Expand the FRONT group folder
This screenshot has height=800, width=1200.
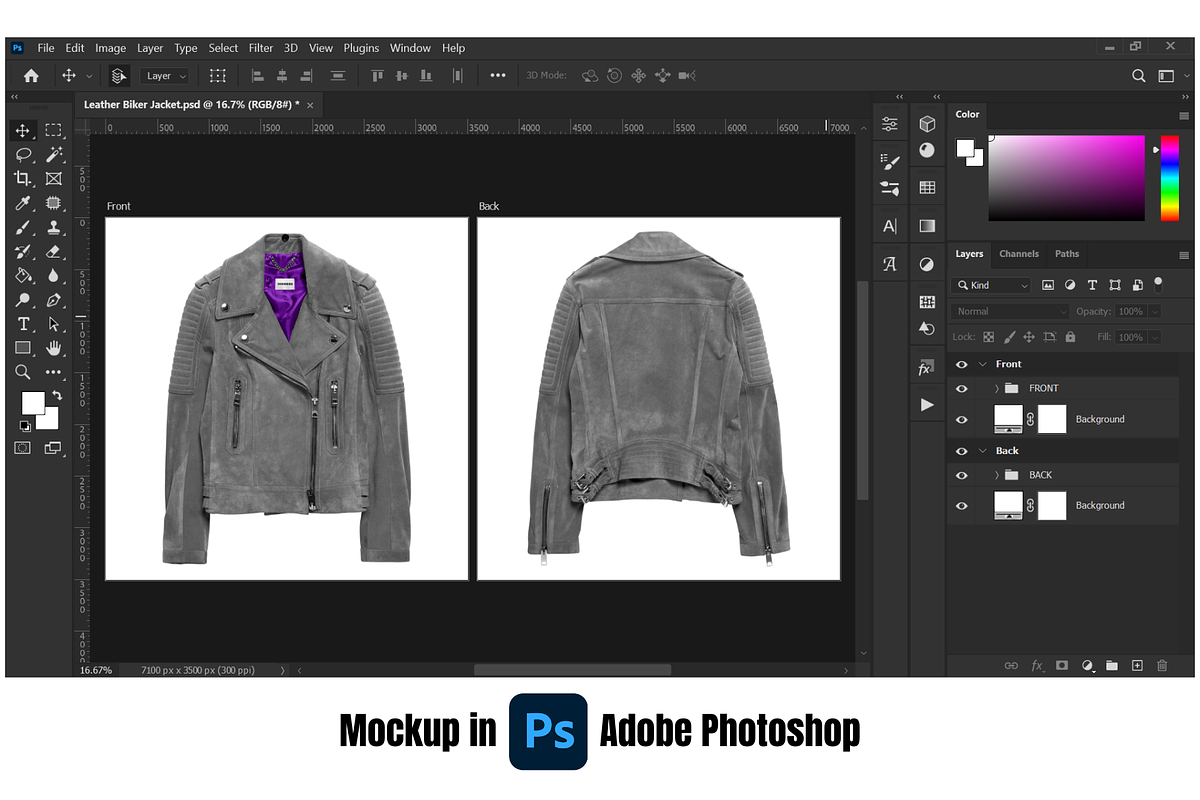tap(997, 388)
